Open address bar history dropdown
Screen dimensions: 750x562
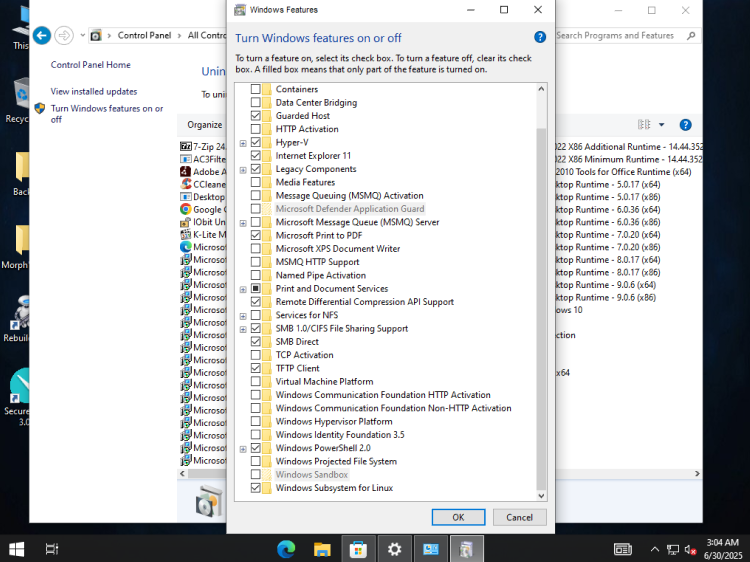coord(82,35)
